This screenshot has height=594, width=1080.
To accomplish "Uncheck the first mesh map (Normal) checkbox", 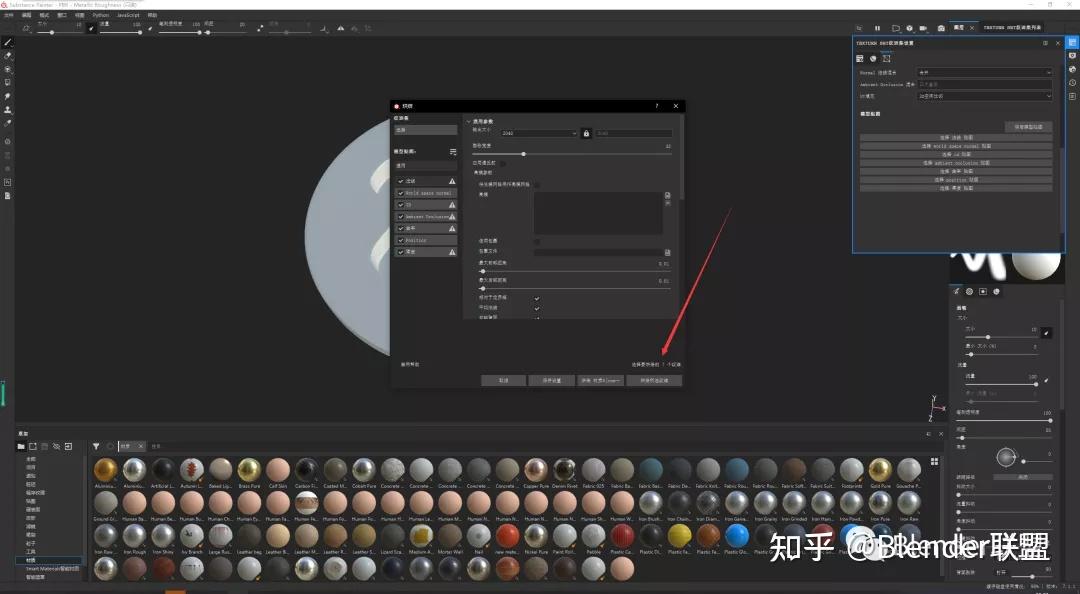I will (x=401, y=181).
